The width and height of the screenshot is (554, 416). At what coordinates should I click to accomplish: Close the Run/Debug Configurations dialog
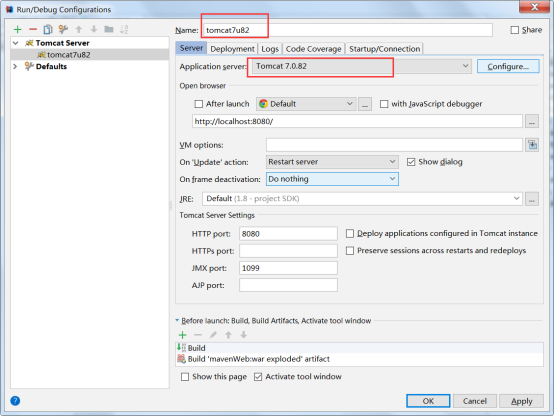point(535,6)
